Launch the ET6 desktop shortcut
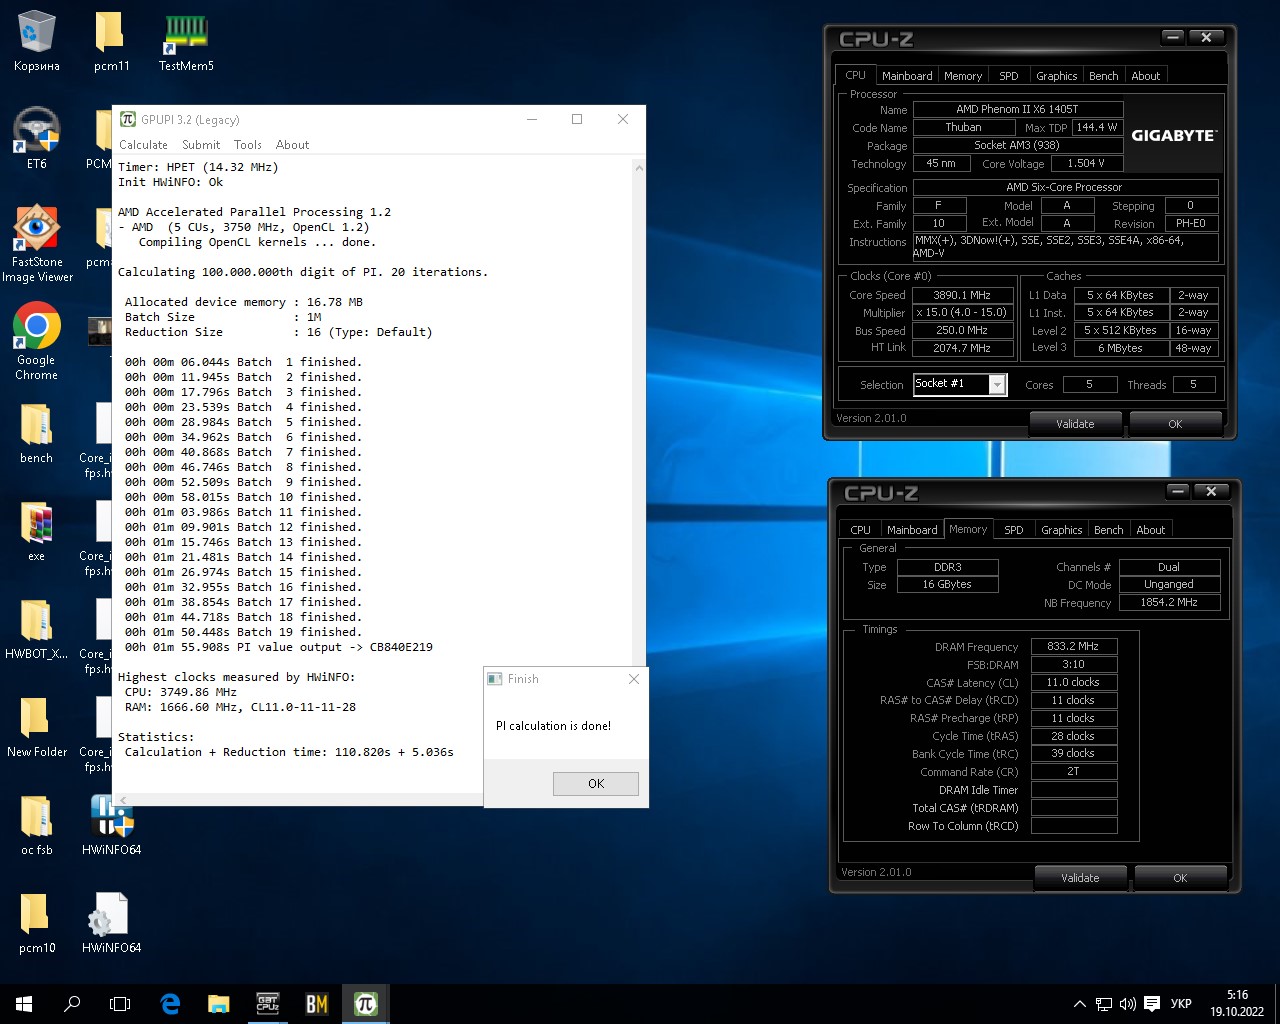Image resolution: width=1280 pixels, height=1024 pixels. coord(36,138)
